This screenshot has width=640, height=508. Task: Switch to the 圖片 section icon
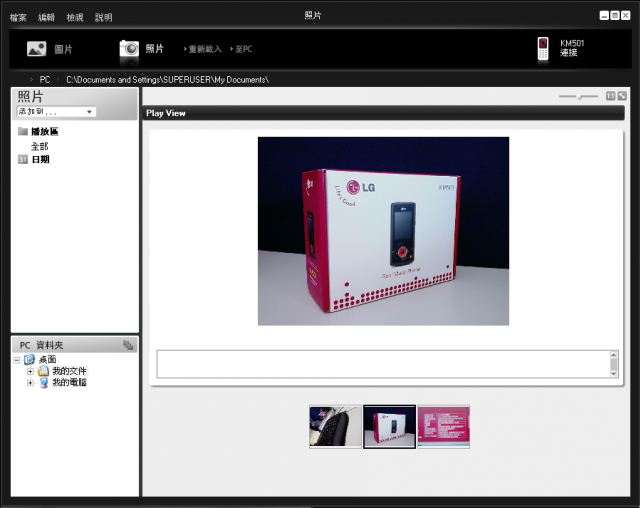coord(36,49)
